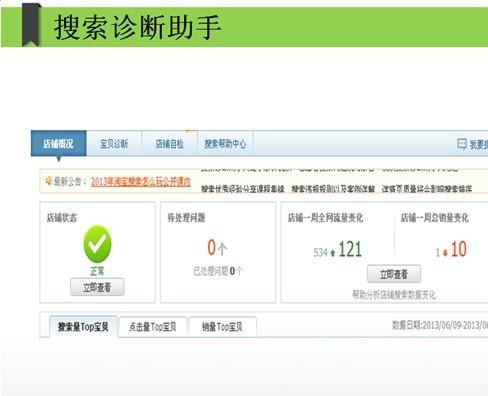Click the 534 previous traffic value

coord(321,253)
